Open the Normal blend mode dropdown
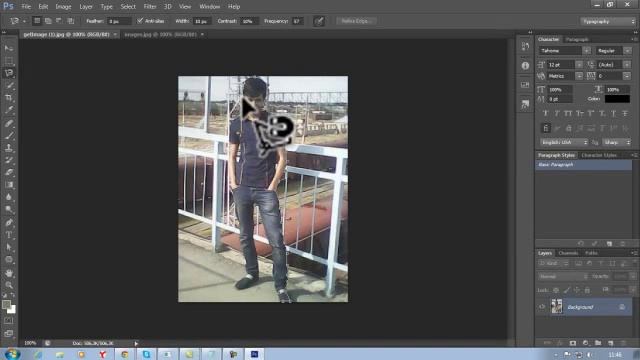 click(x=564, y=276)
